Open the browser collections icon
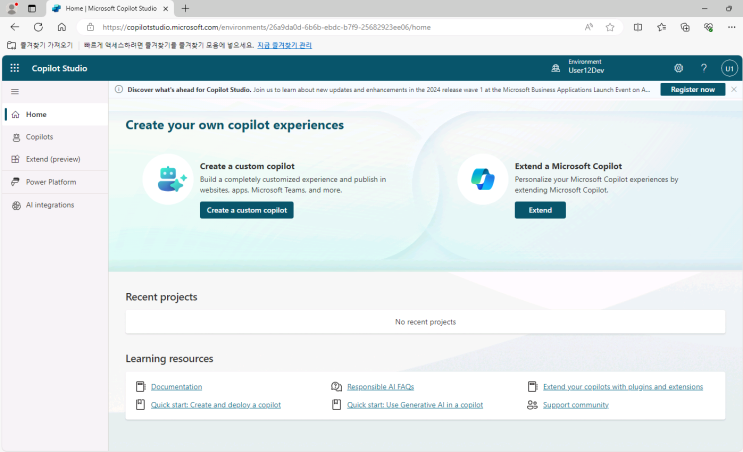The width and height of the screenshot is (743, 452). (x=685, y=27)
